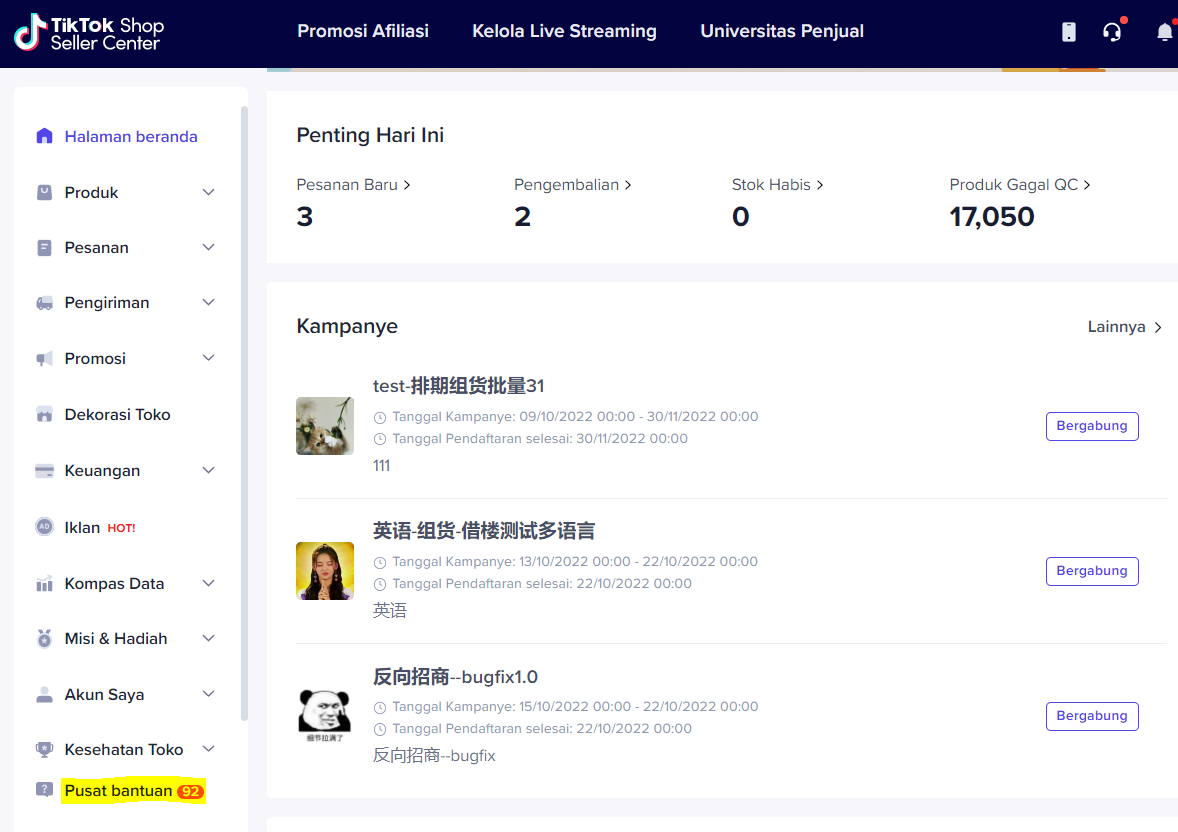Open the headset customer support icon
Screen dimensions: 1178x832
point(1112,32)
